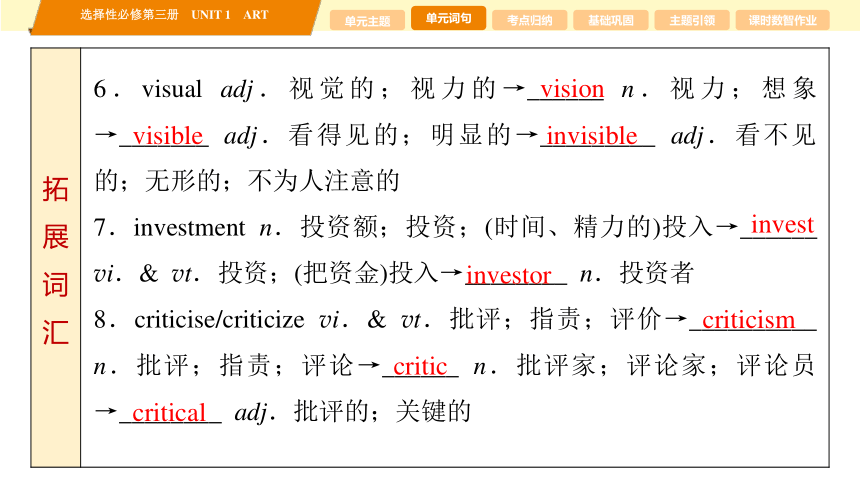Image resolution: width=860 pixels, height=484 pixels.
Task: Open the 课时数智作业 tab
Action: [783, 20]
